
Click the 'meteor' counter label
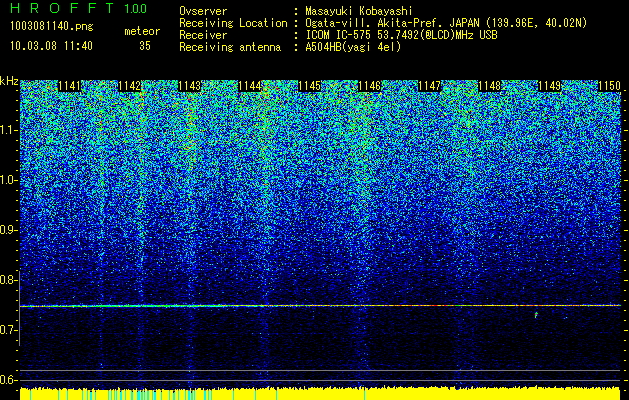[142, 31]
